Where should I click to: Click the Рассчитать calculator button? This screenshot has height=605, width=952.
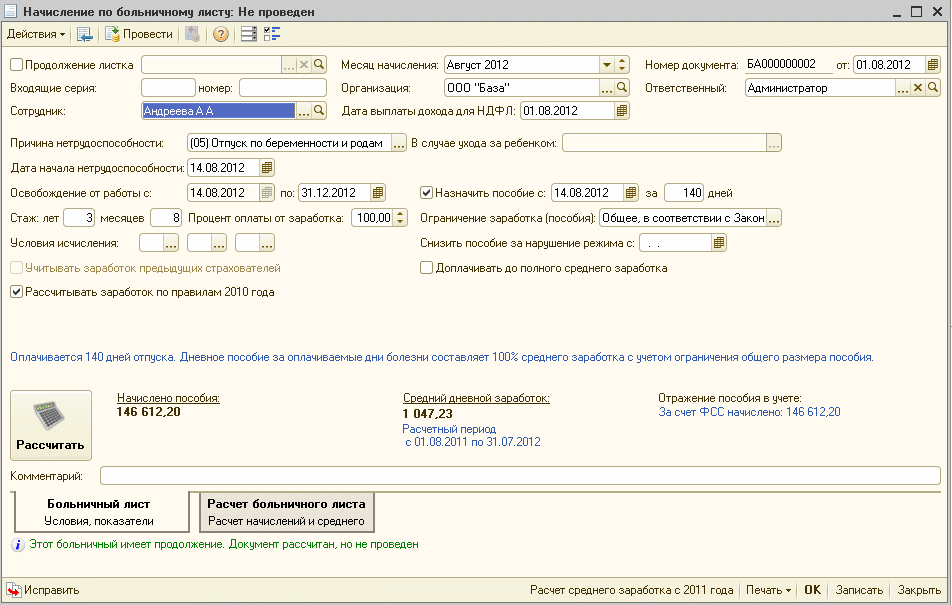point(51,425)
